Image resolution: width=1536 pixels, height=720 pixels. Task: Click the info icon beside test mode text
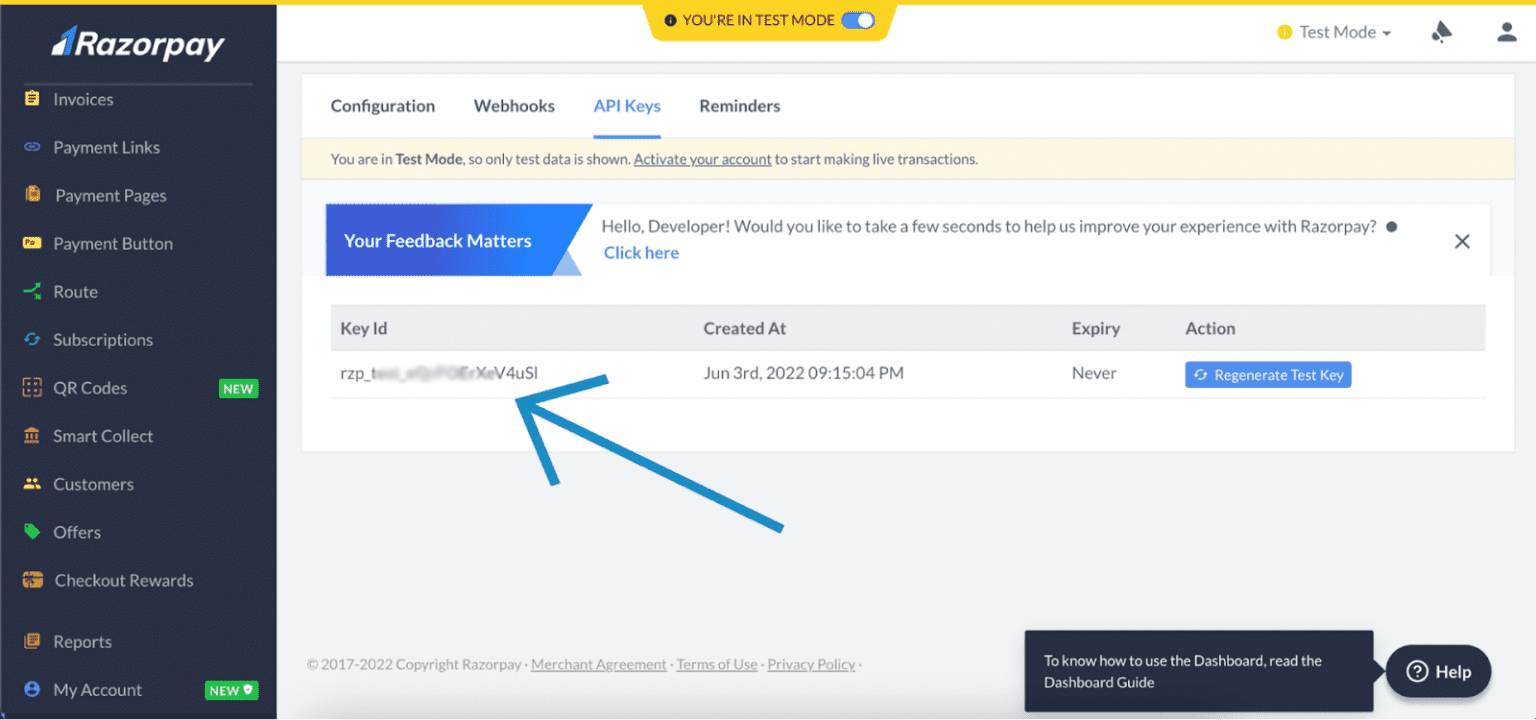670,20
